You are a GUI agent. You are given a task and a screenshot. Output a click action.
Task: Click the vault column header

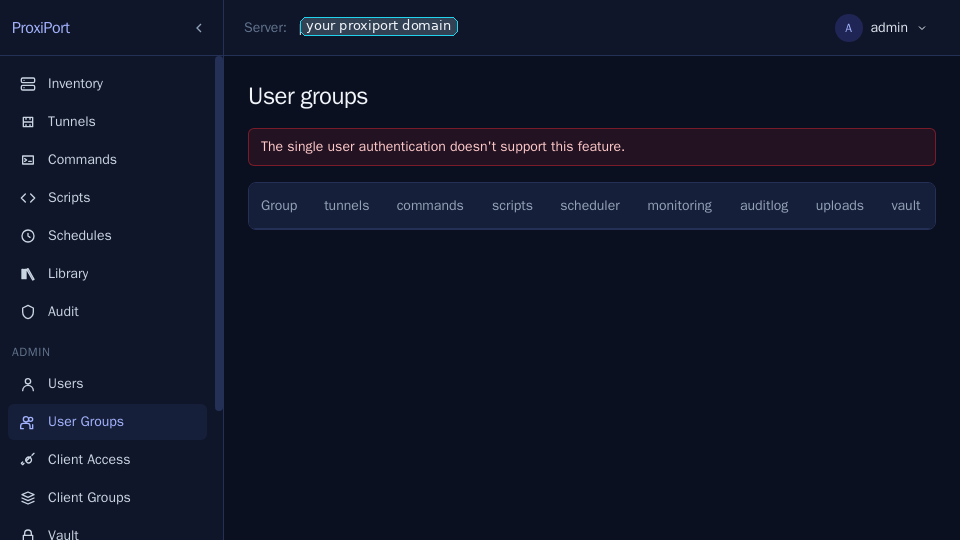906,206
